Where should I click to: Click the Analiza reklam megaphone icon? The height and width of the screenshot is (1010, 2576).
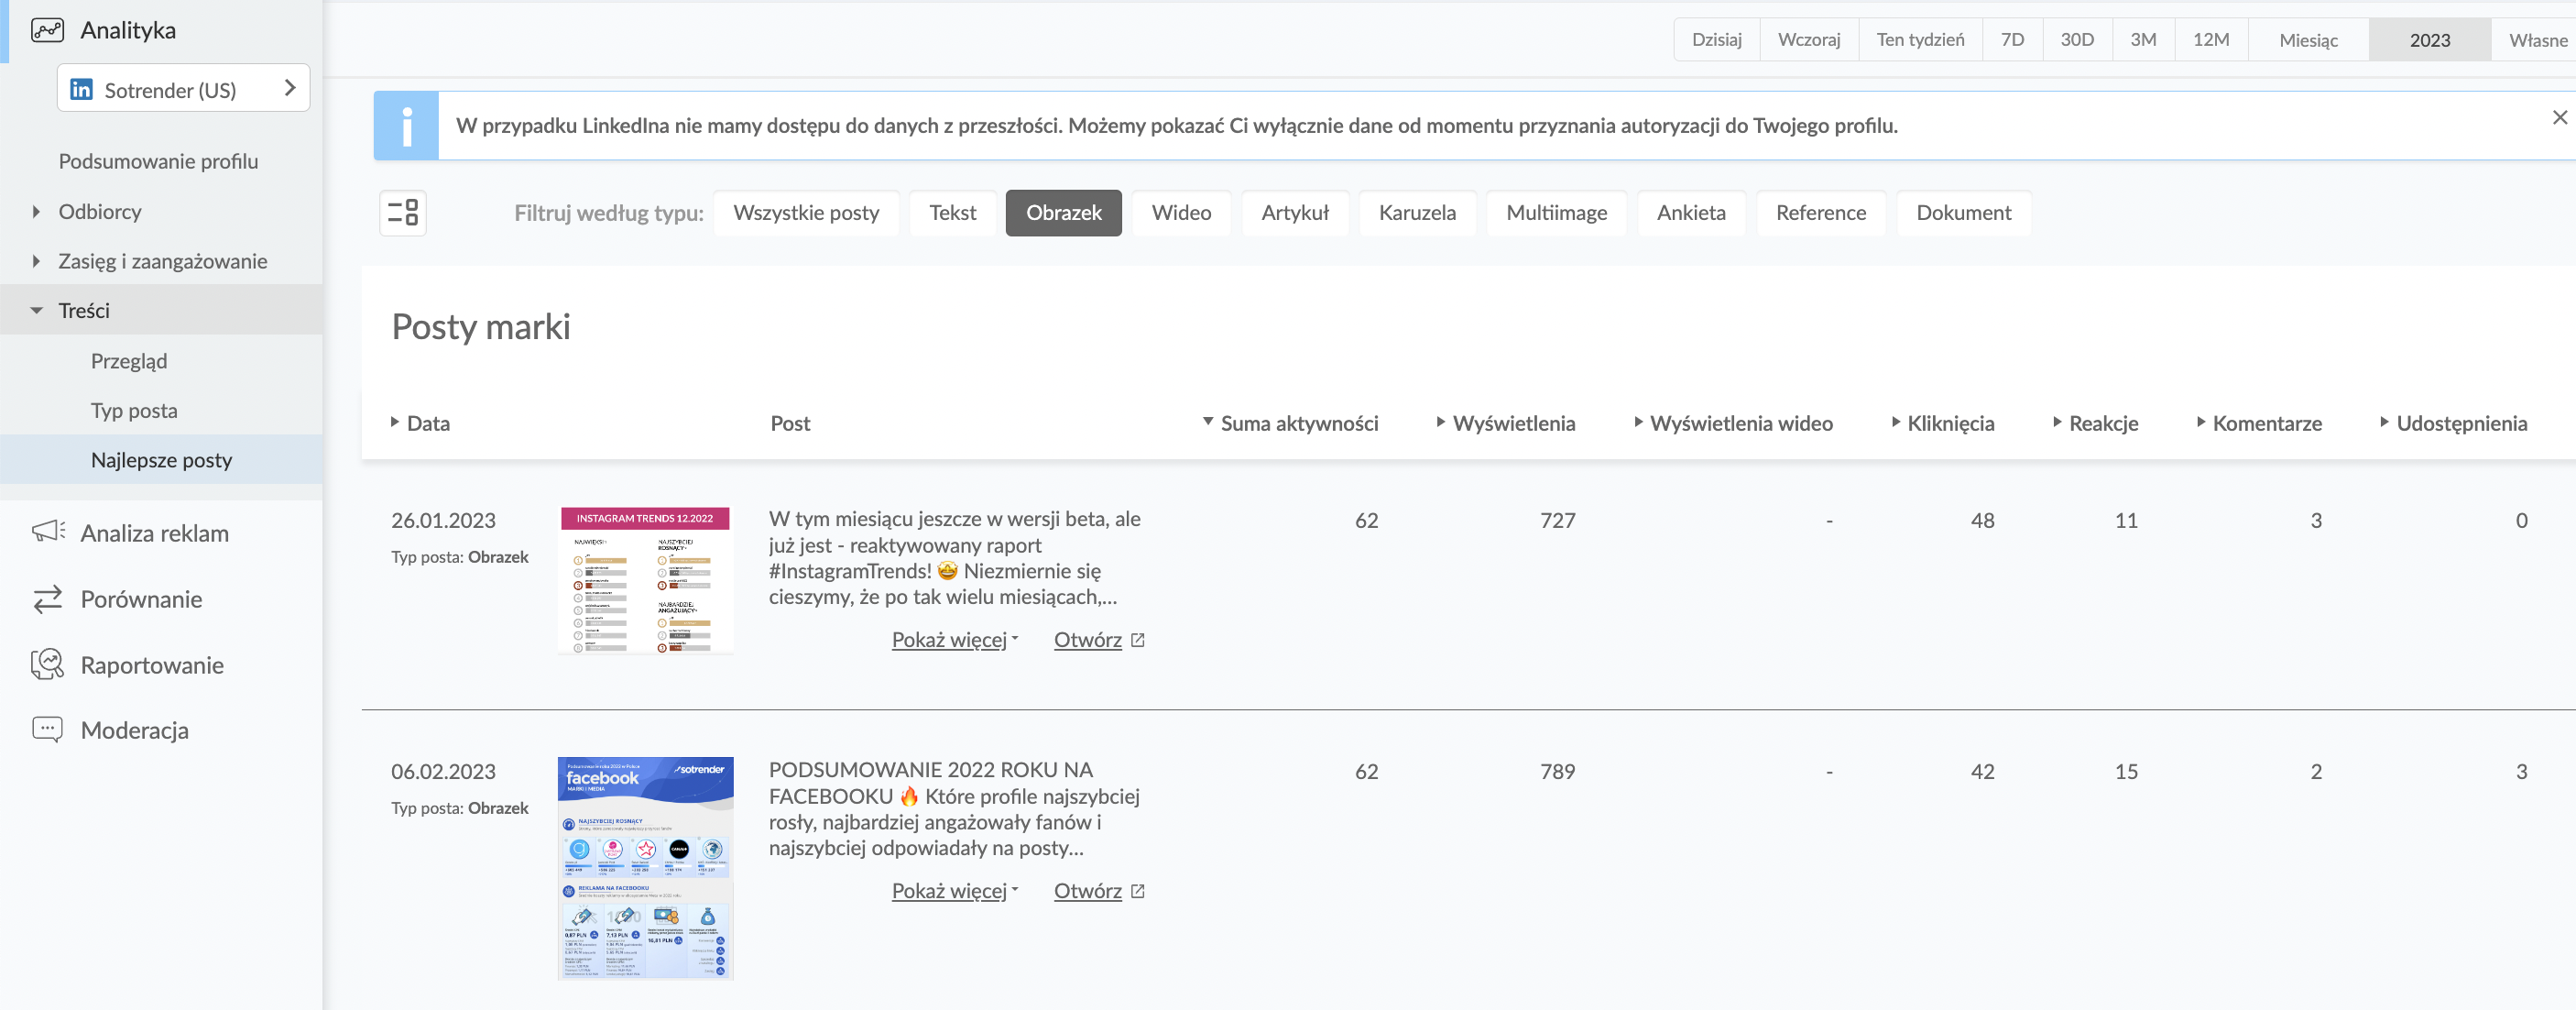[47, 532]
